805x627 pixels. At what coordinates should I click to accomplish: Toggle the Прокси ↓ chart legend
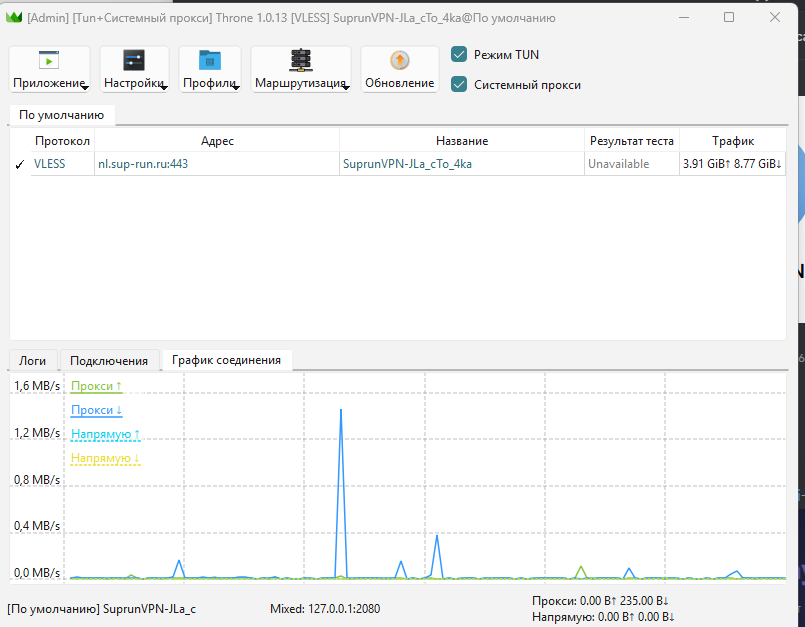click(97, 410)
